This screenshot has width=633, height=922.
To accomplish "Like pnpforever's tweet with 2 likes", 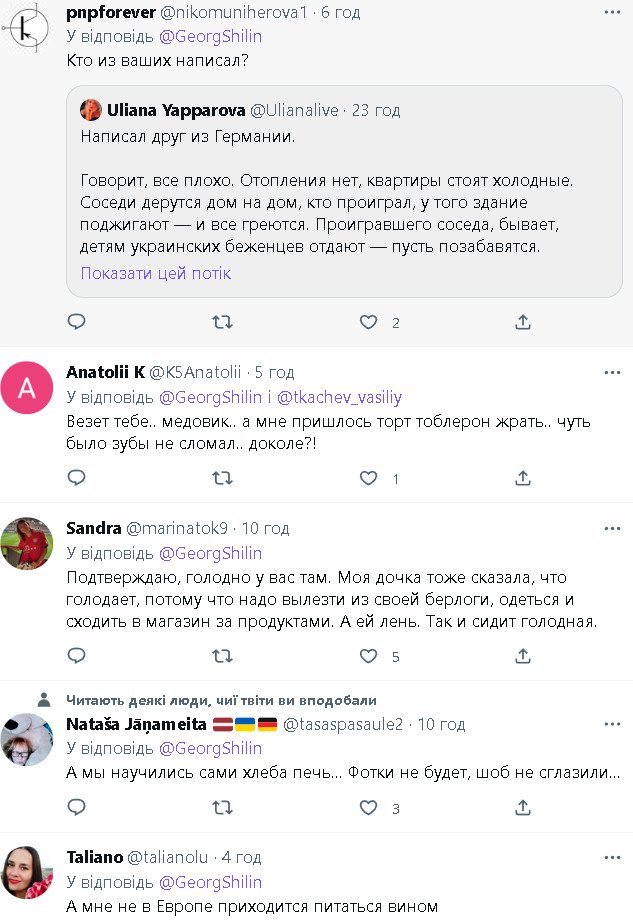I will tap(369, 322).
